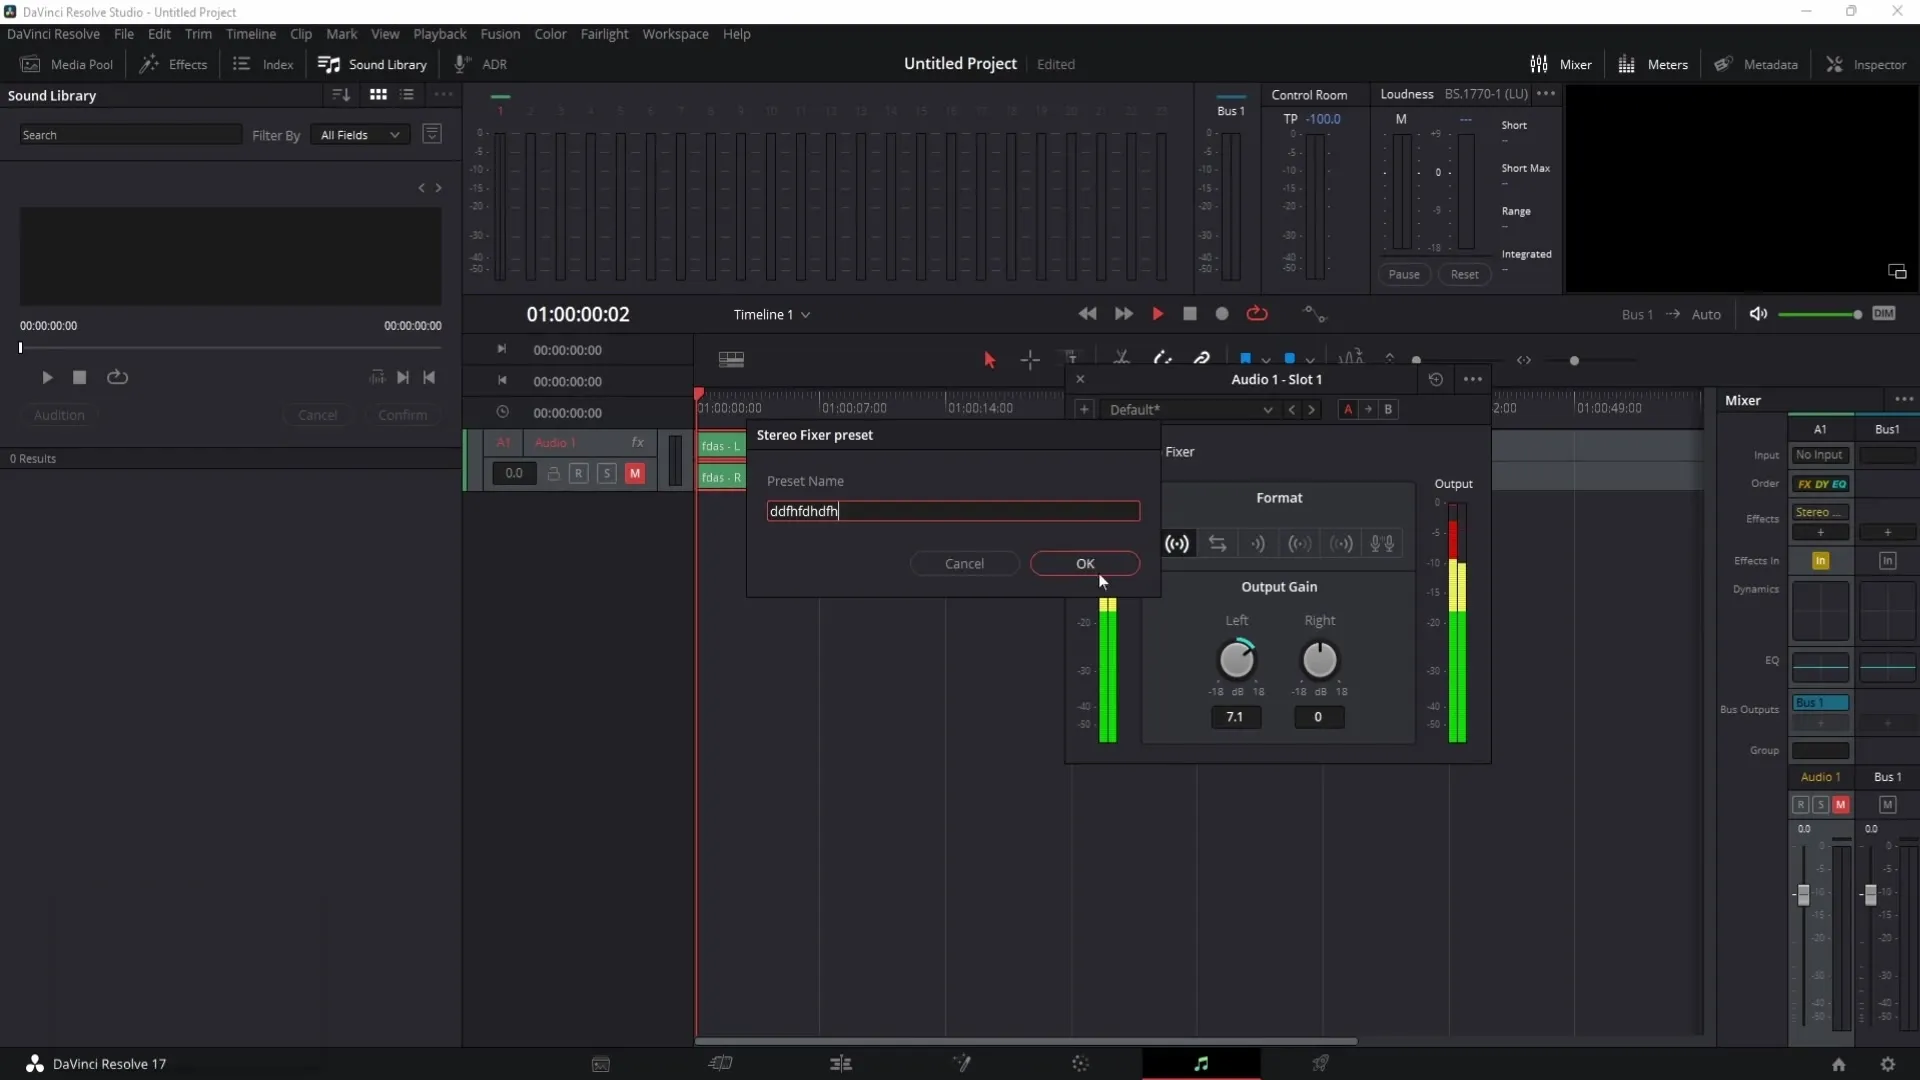Image resolution: width=1920 pixels, height=1080 pixels.
Task: Open the Fairlight page tab
Action: click(1201, 1064)
